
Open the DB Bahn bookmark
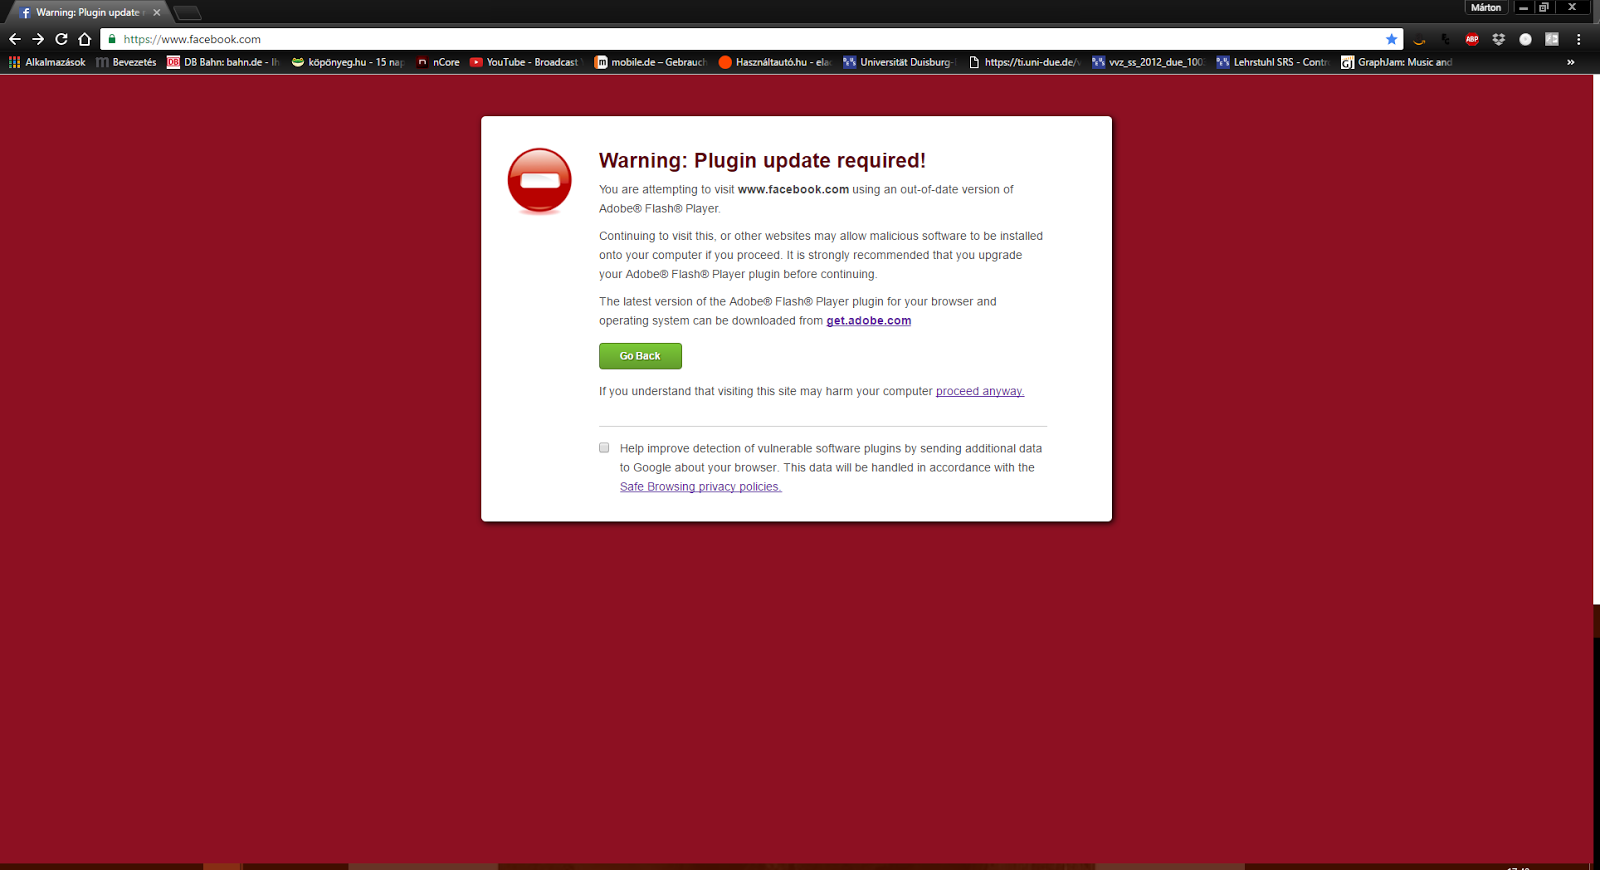223,62
